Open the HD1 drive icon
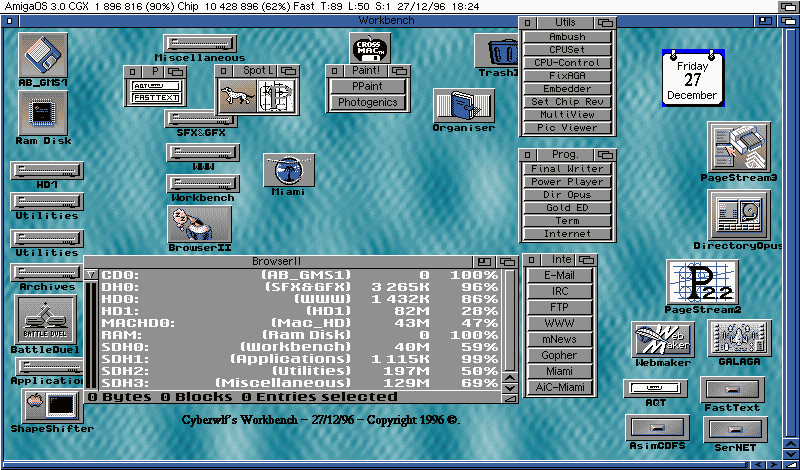Screen dimensions: 800x470 tap(47, 170)
